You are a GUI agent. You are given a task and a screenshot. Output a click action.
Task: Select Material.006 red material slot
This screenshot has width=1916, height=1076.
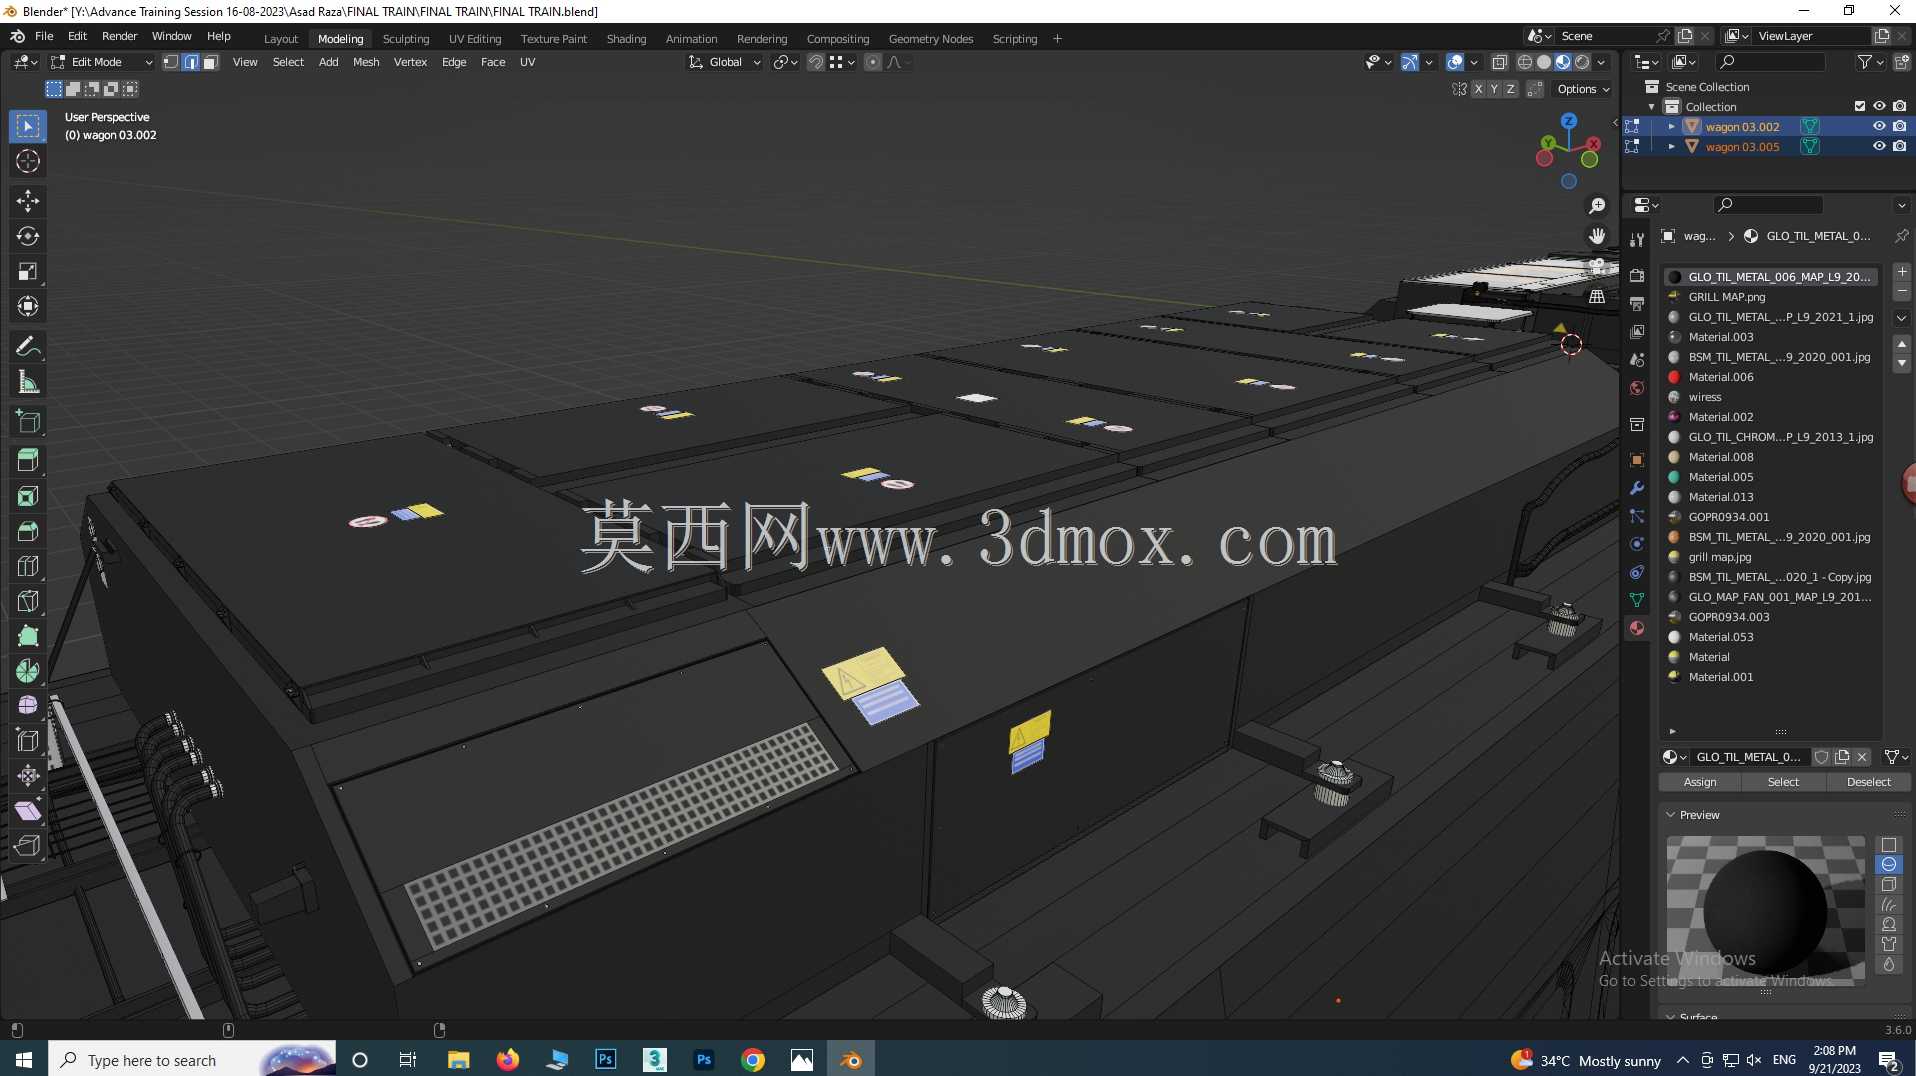pyautogui.click(x=1771, y=377)
